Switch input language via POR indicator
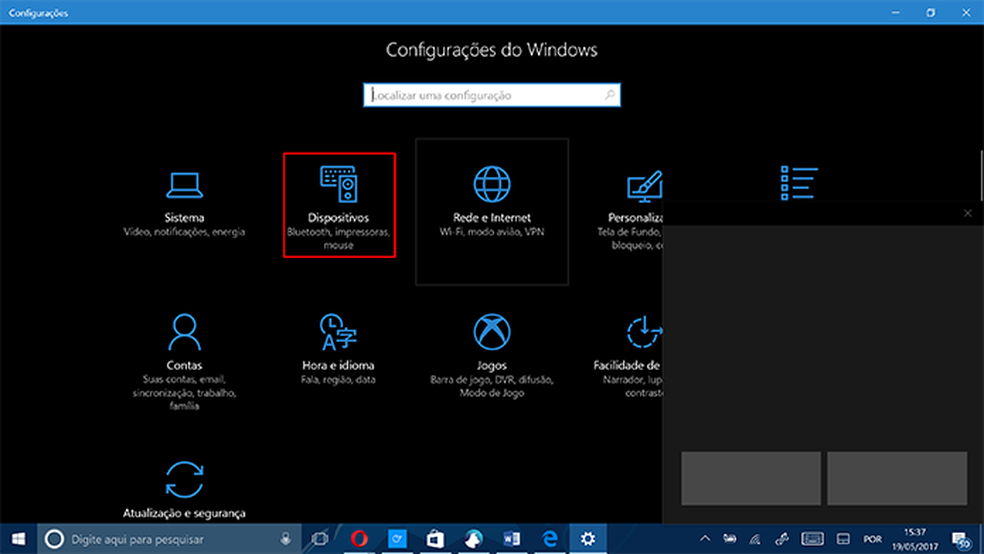 coord(872,539)
